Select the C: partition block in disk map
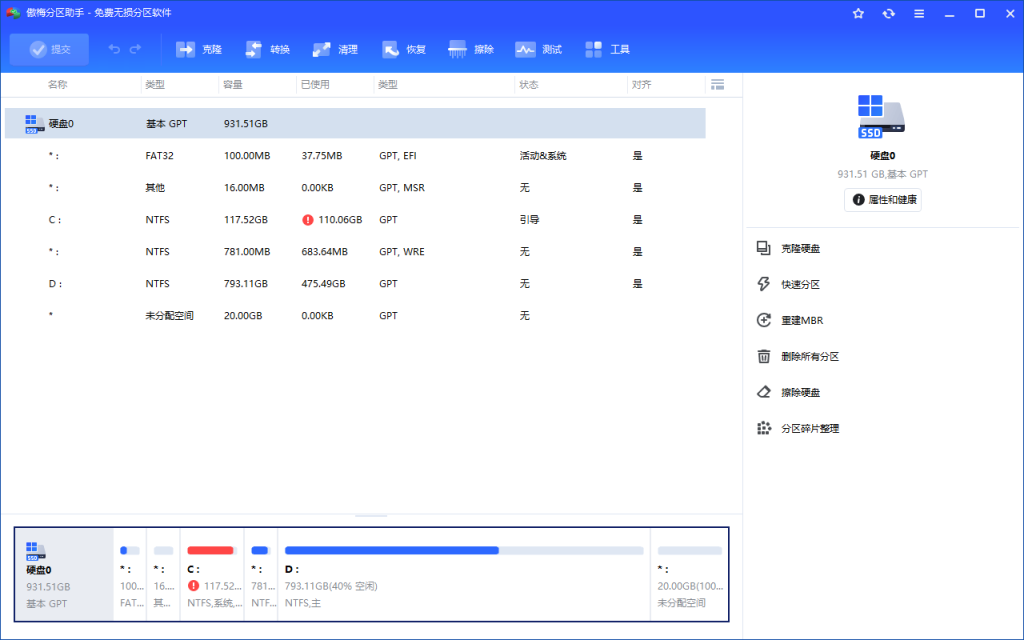This screenshot has width=1024, height=640. 211,574
